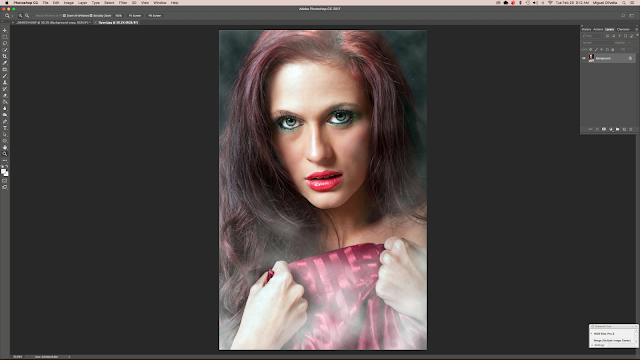The height and width of the screenshot is (360, 640).
Task: Click Zoom In mode in options bar
Action: coord(20,16)
